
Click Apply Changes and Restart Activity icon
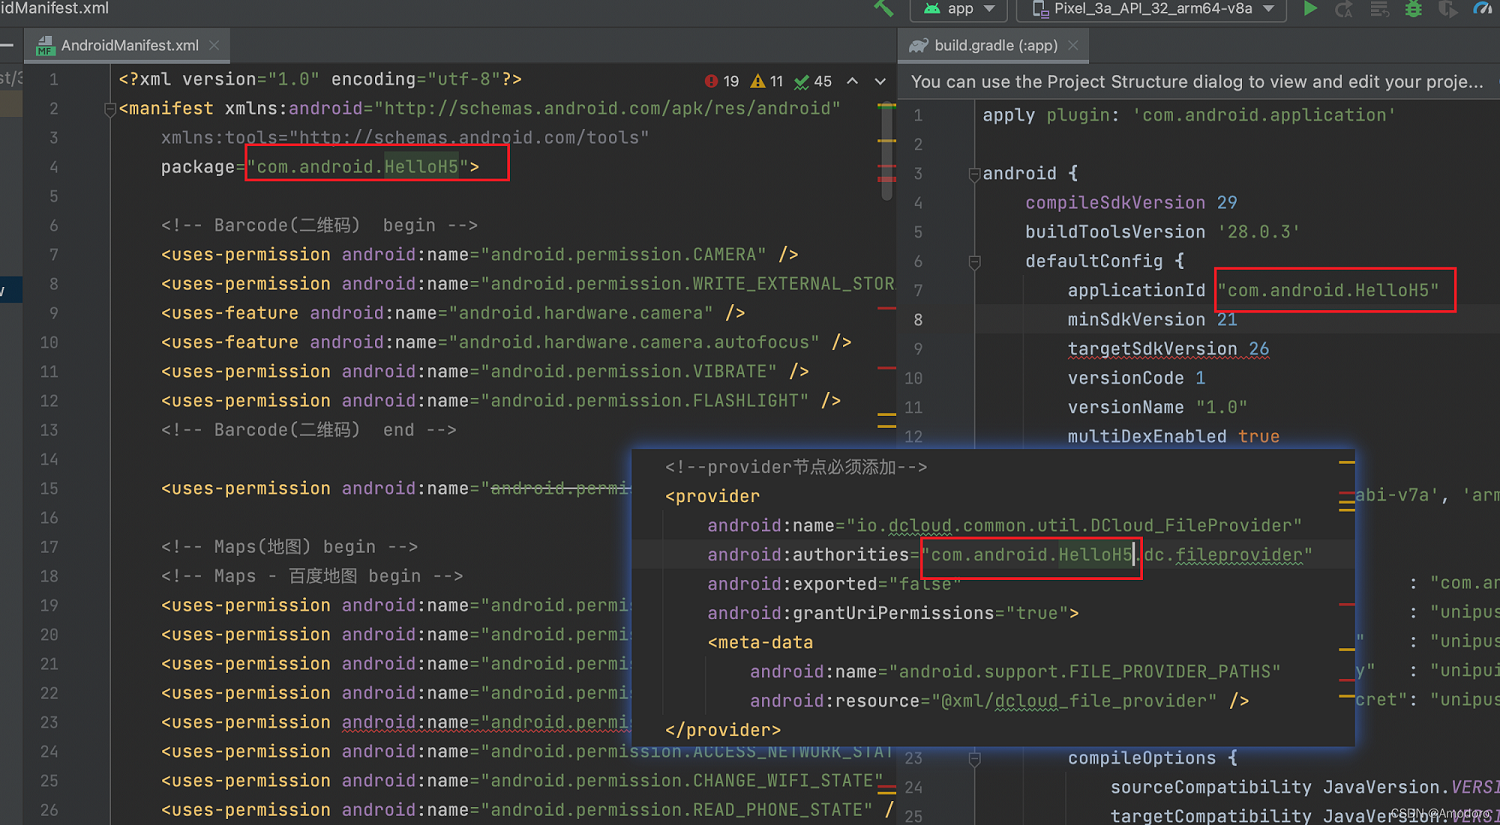(x=1344, y=8)
